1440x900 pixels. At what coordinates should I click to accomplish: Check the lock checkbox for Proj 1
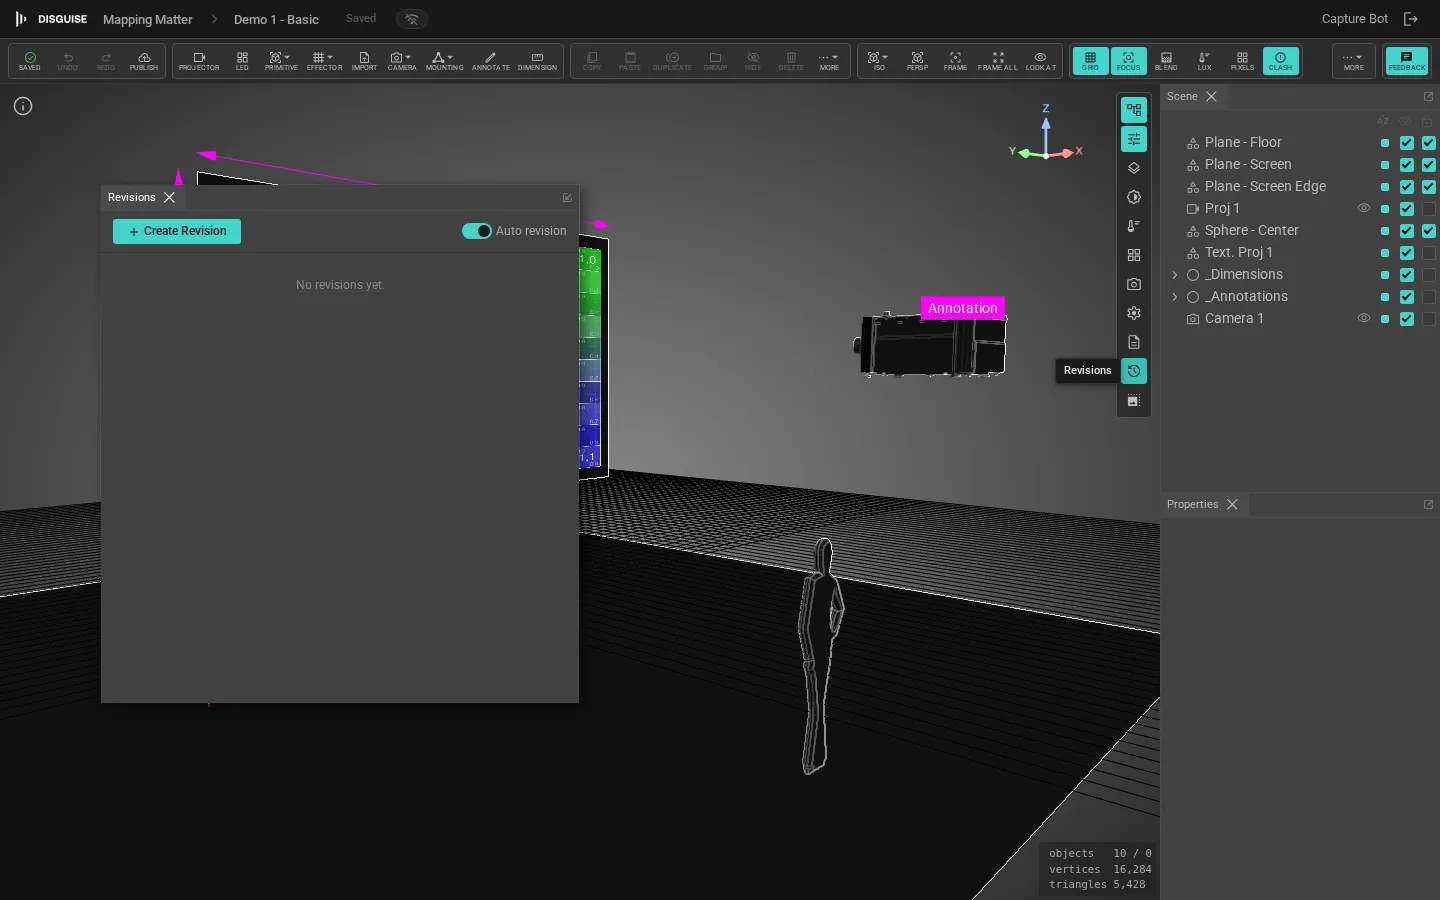coord(1429,209)
